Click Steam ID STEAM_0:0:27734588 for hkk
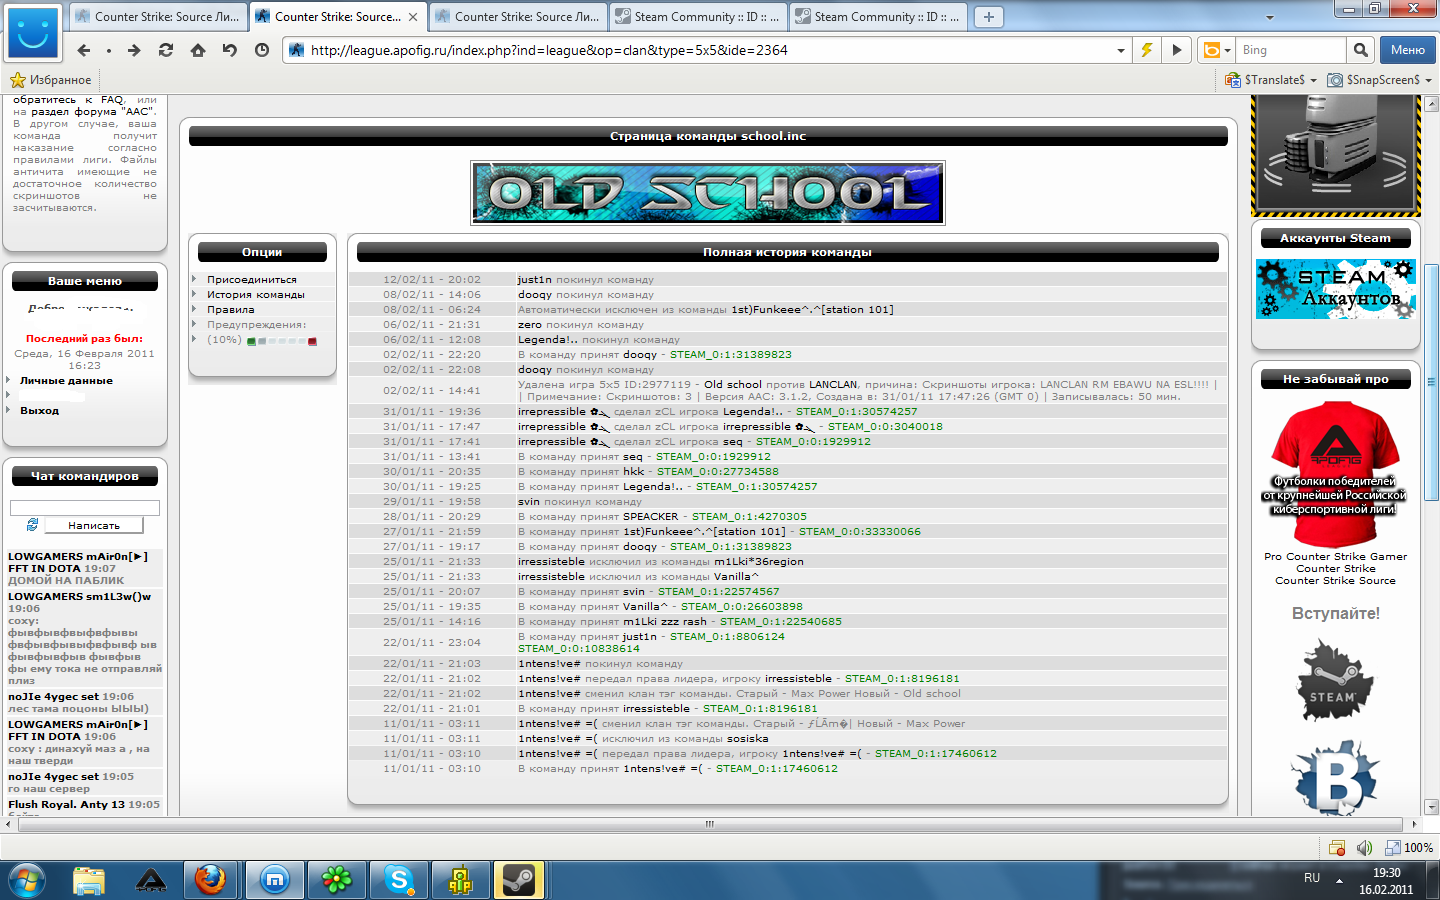This screenshot has width=1440, height=900. (718, 472)
